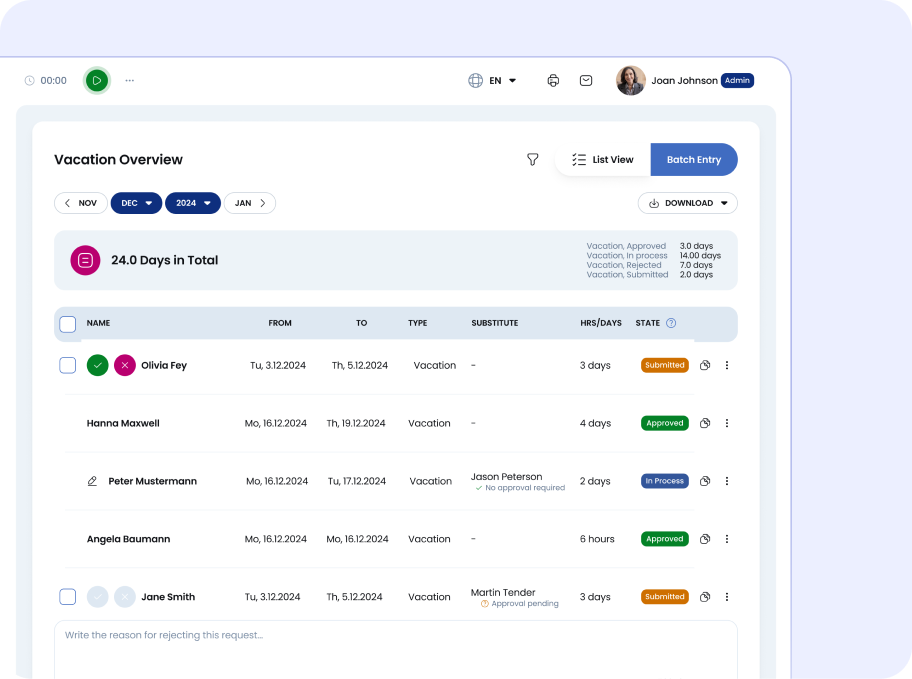This screenshot has height=679, width=912.
Task: Click Olivia Fey's Submitted status badge
Action: [665, 365]
